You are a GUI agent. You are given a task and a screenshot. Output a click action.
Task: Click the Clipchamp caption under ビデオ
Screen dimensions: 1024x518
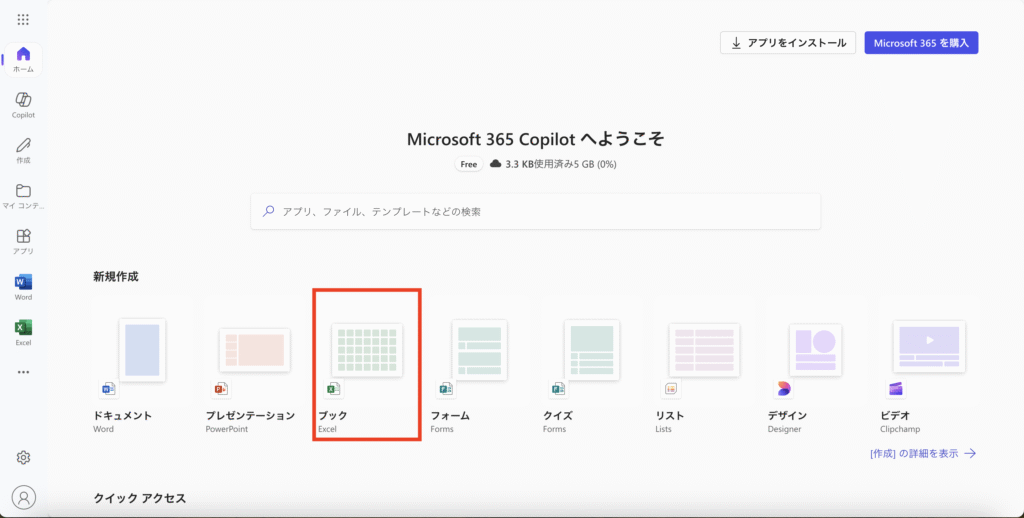click(x=900, y=429)
